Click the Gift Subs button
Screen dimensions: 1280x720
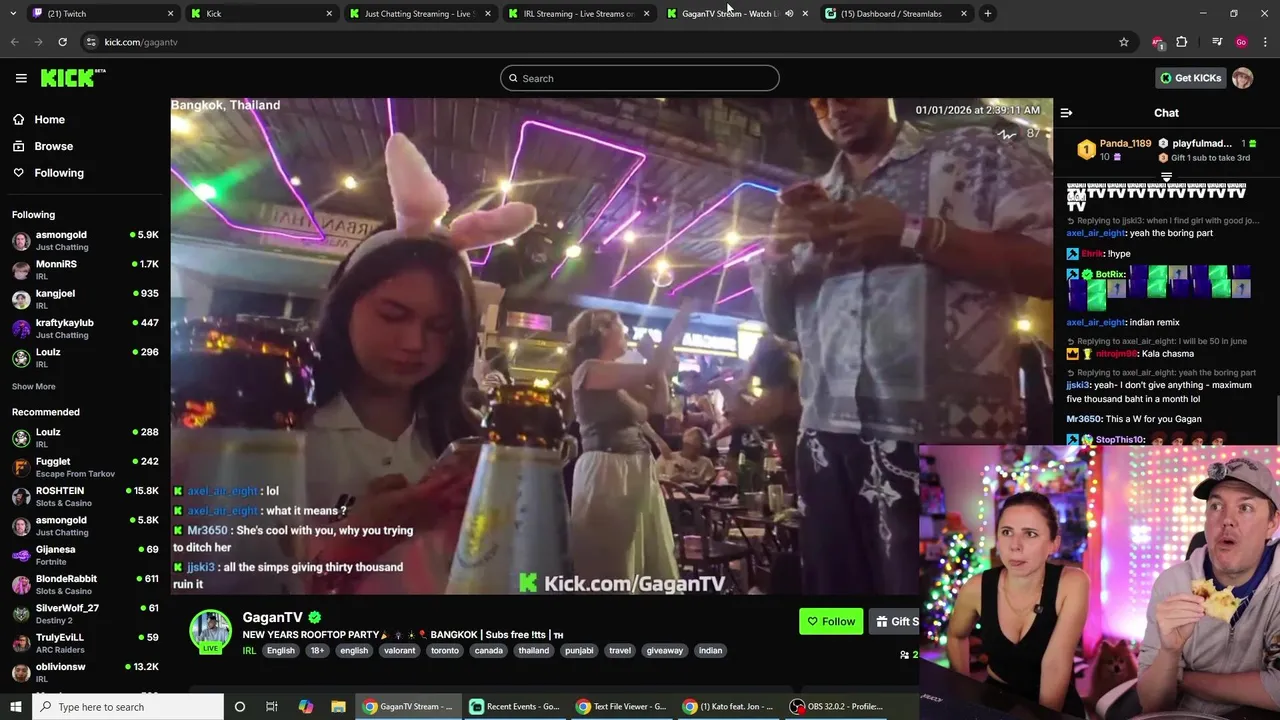tap(895, 621)
